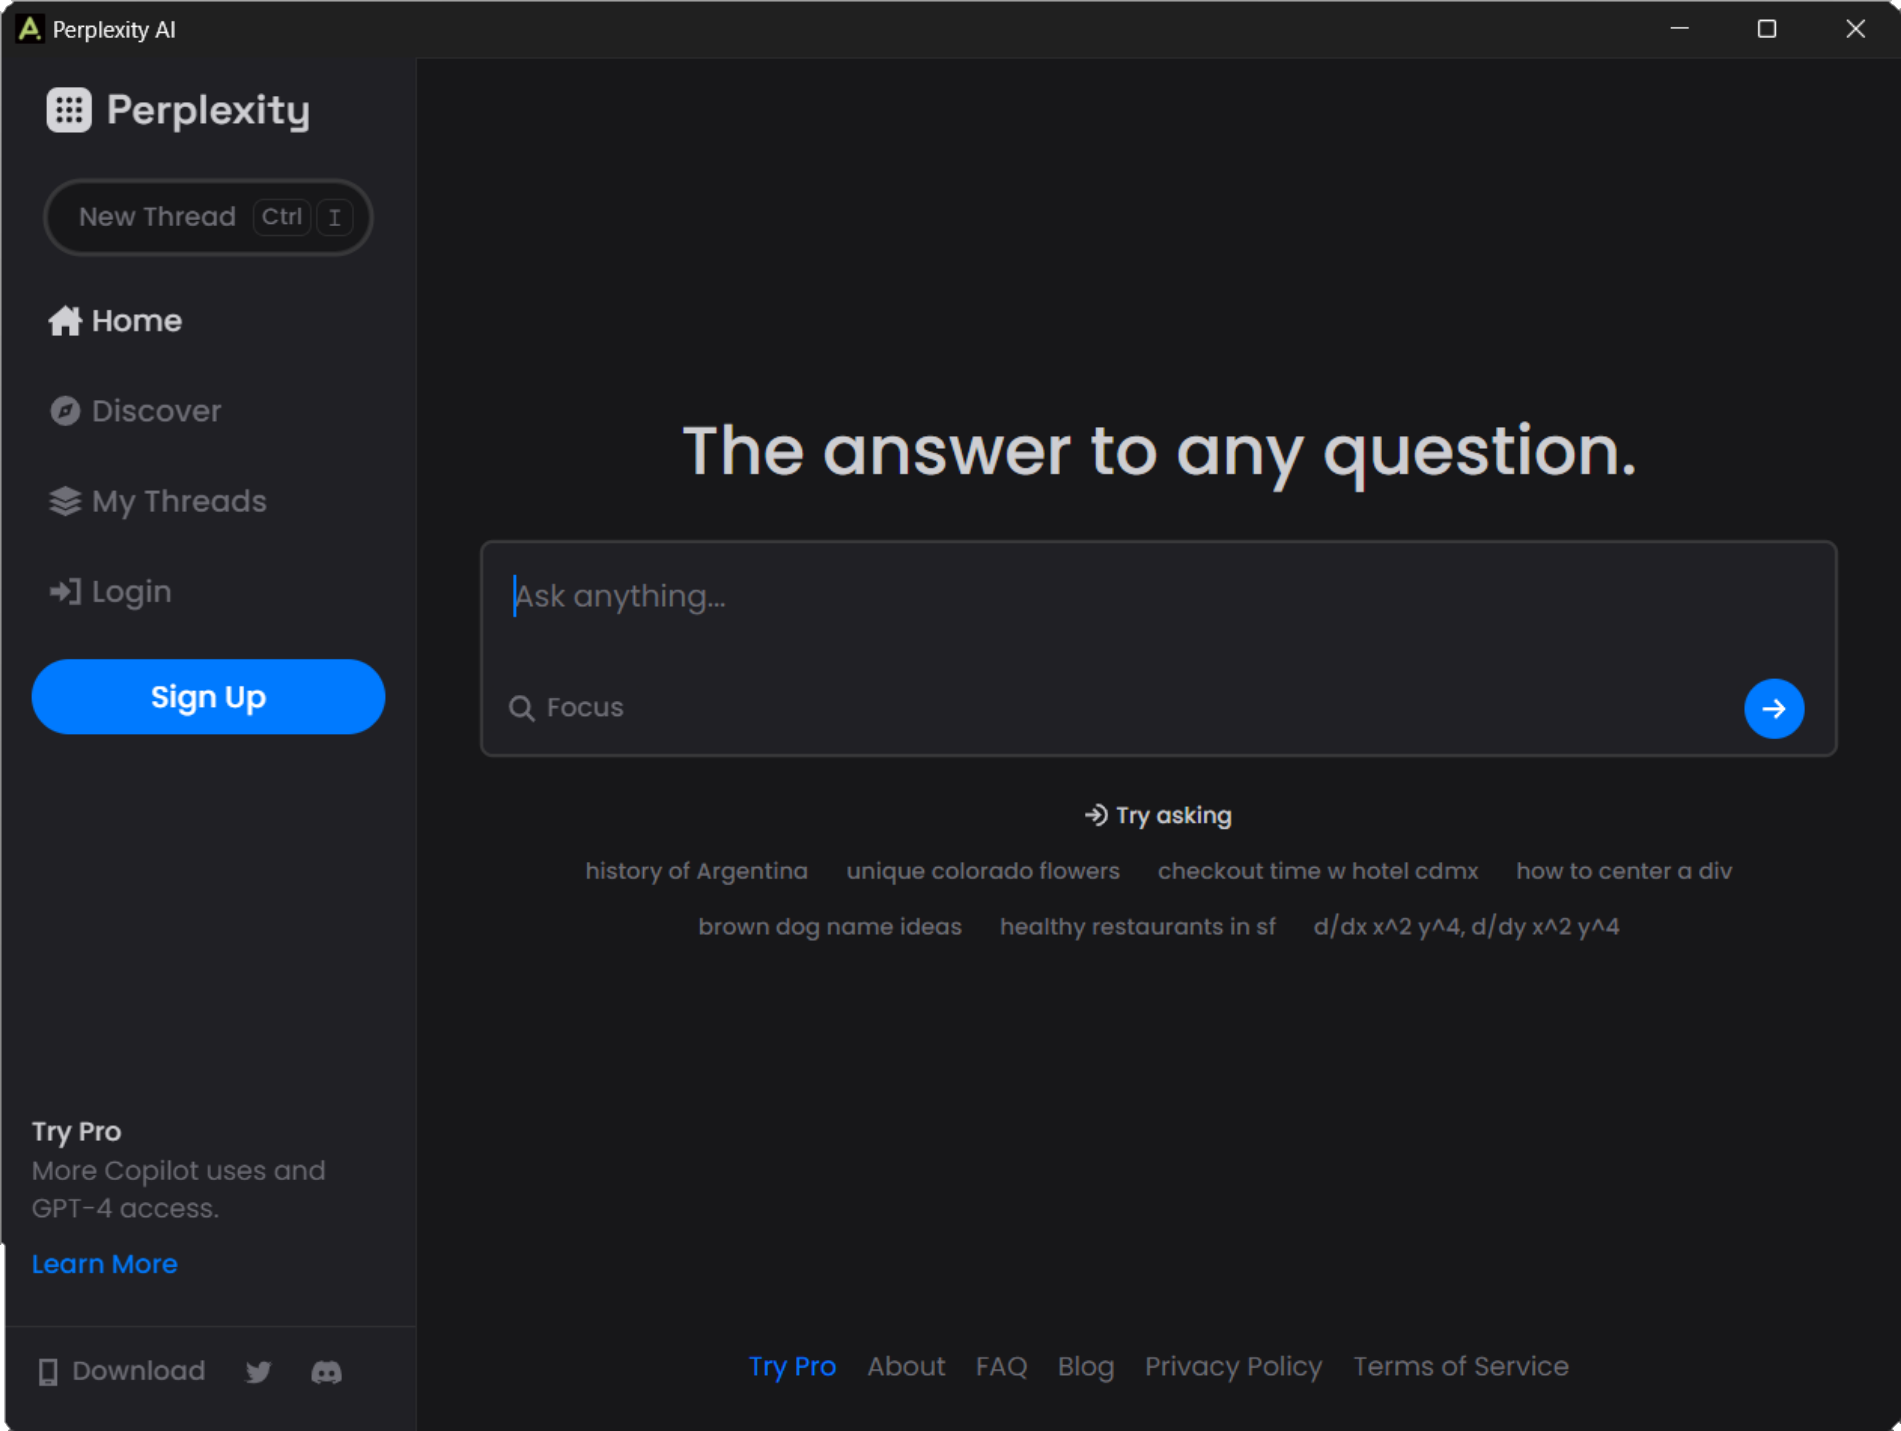The image size is (1901, 1431).
Task: Click the Download link
Action: [x=121, y=1371]
